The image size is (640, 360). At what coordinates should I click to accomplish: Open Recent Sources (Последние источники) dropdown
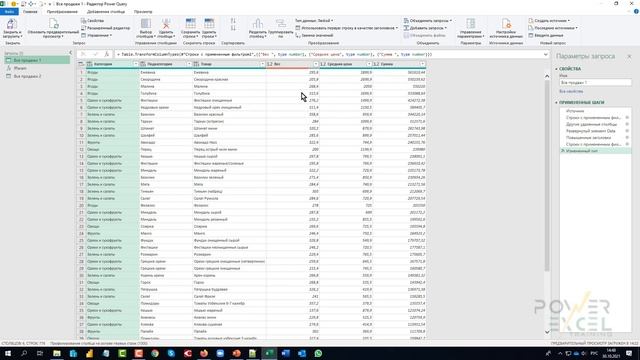pos(553,28)
